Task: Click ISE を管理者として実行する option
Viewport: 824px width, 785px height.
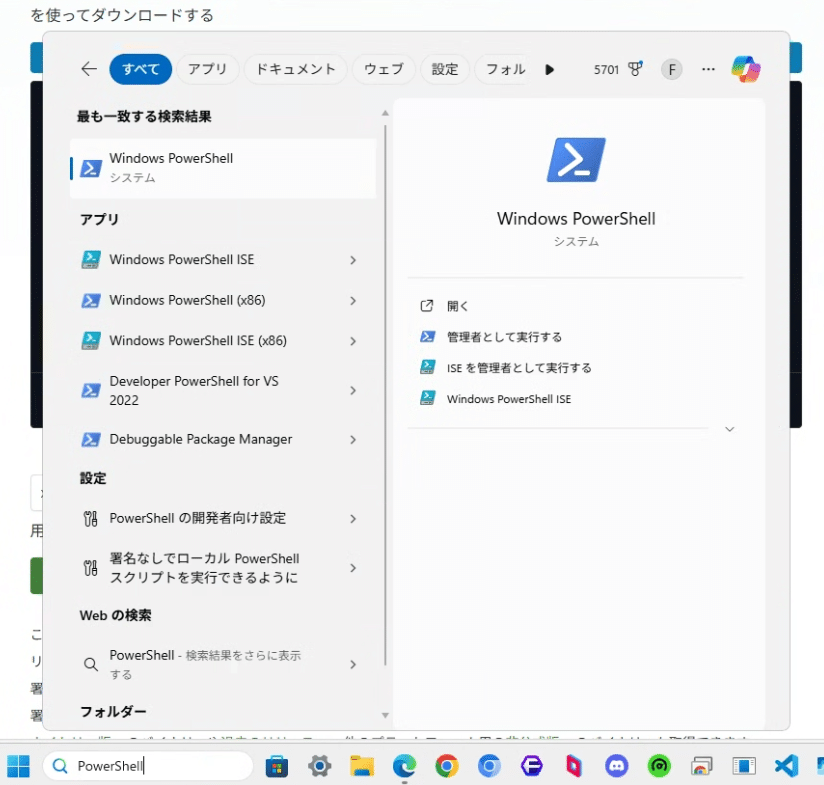Action: [519, 368]
